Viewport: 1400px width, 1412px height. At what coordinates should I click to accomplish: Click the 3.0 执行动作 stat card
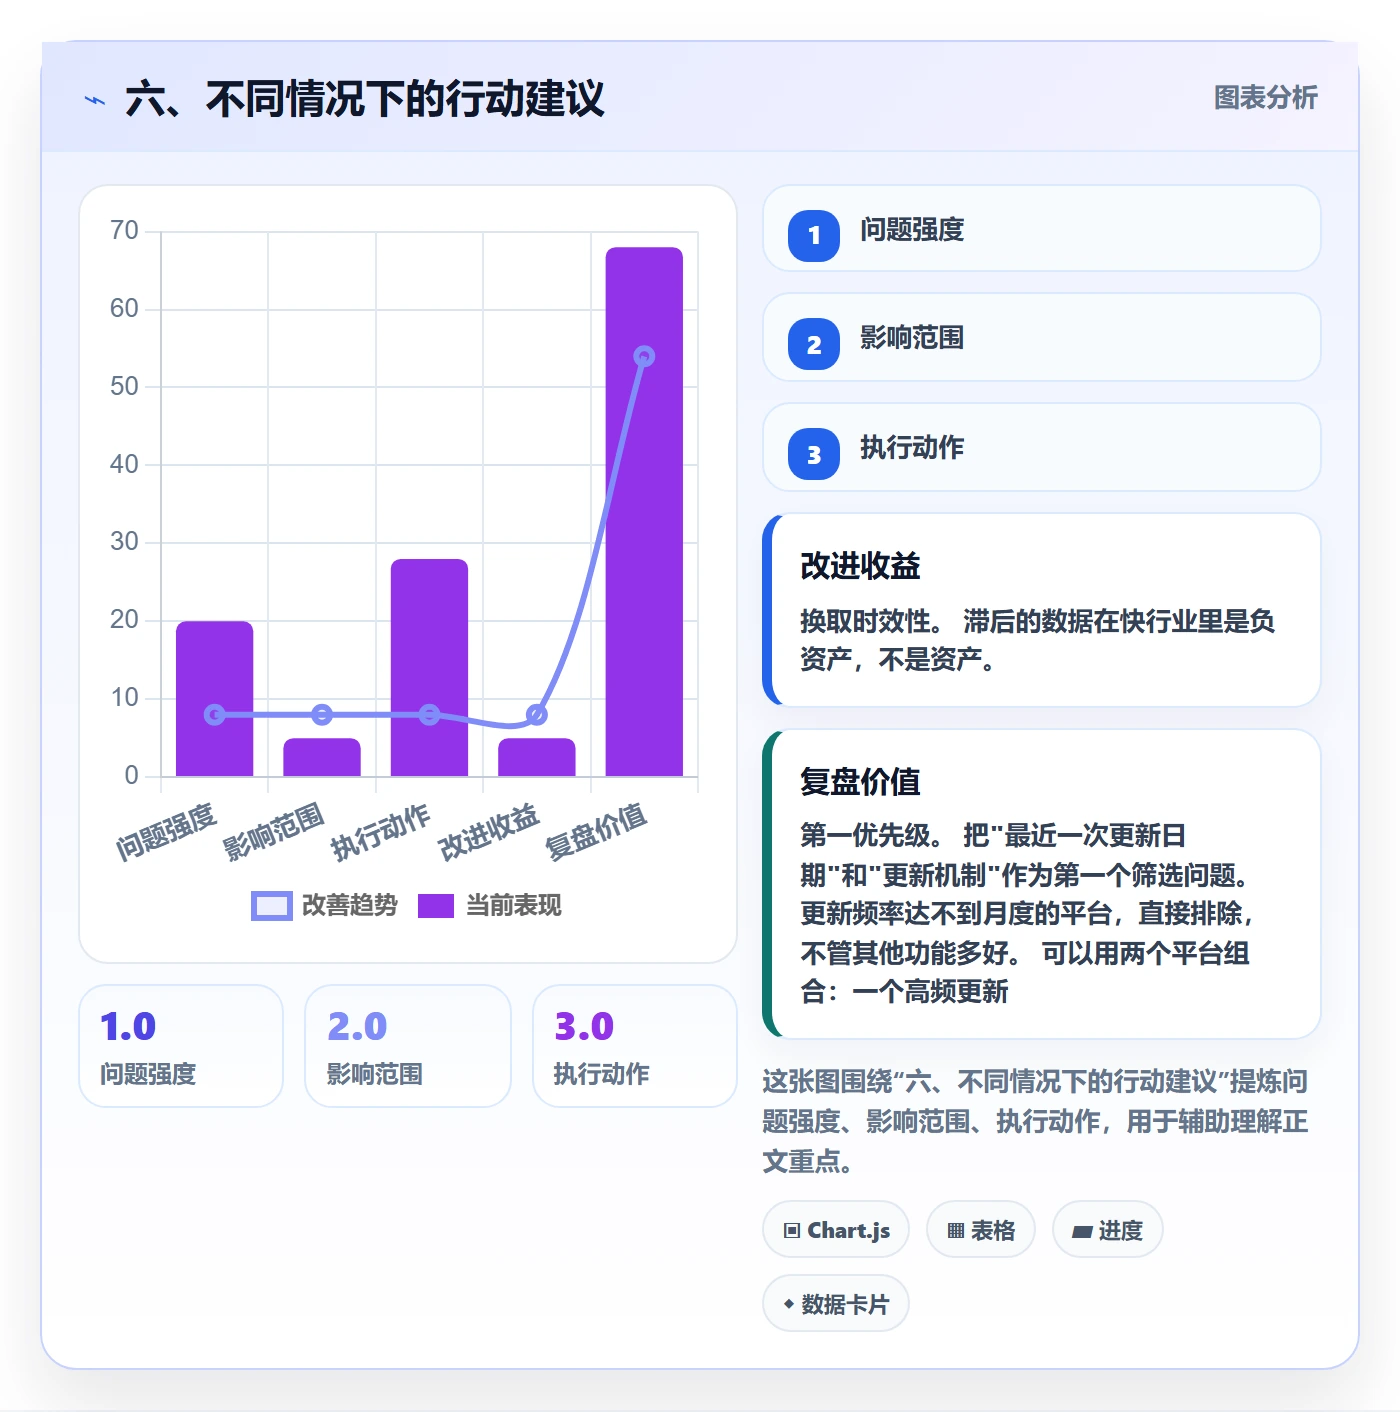[635, 1046]
